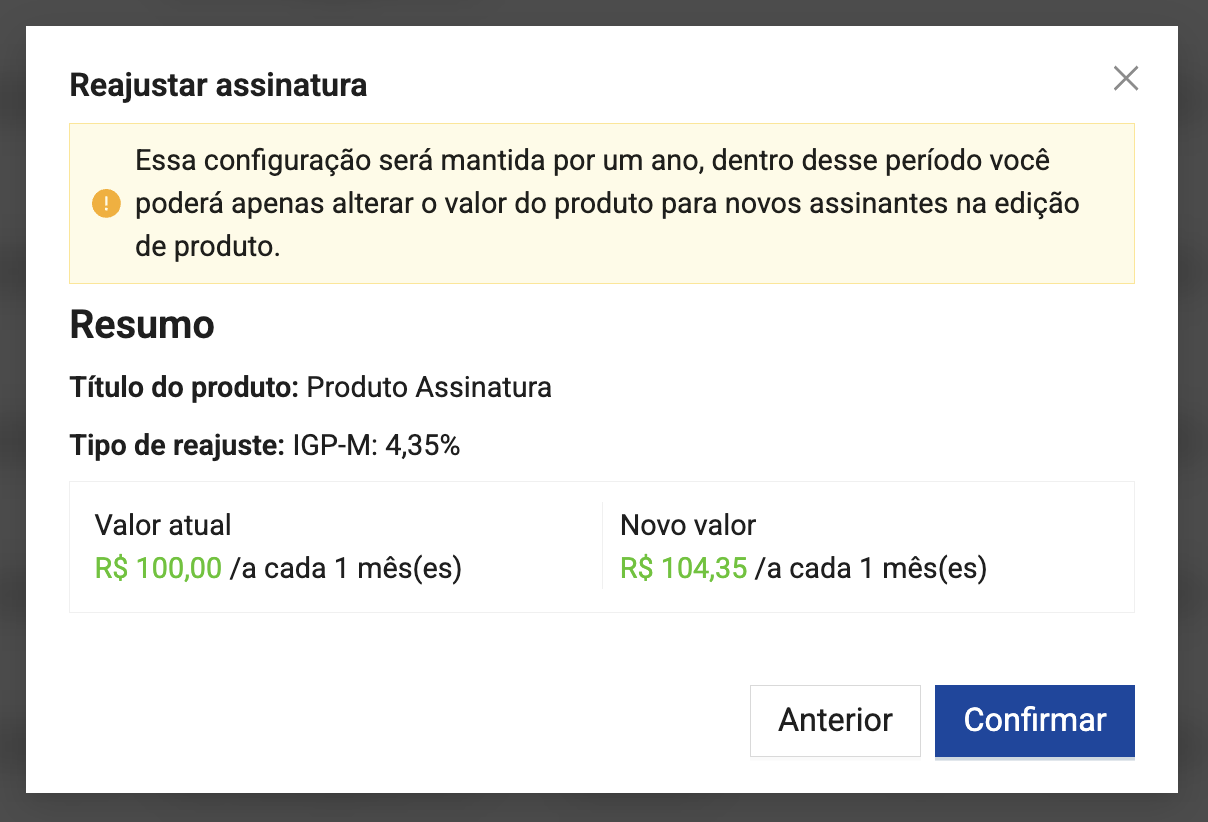Click the Novo valor label
This screenshot has height=822, width=1208.
688,524
